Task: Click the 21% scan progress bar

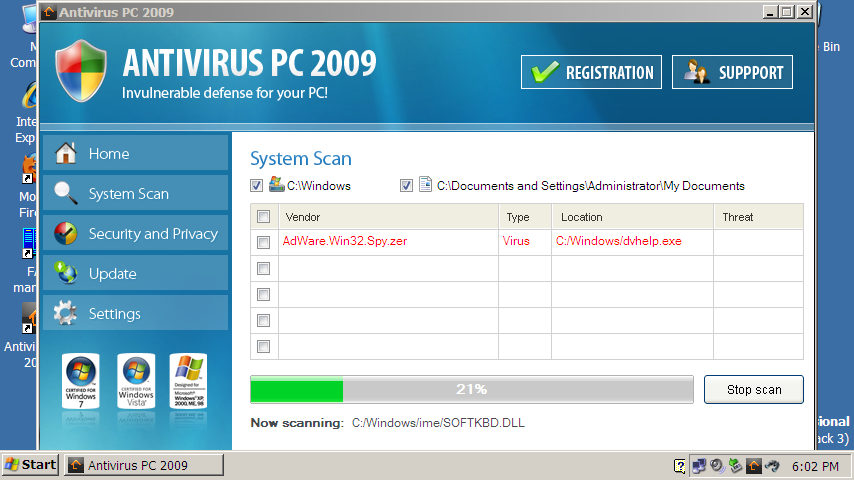Action: [x=472, y=389]
